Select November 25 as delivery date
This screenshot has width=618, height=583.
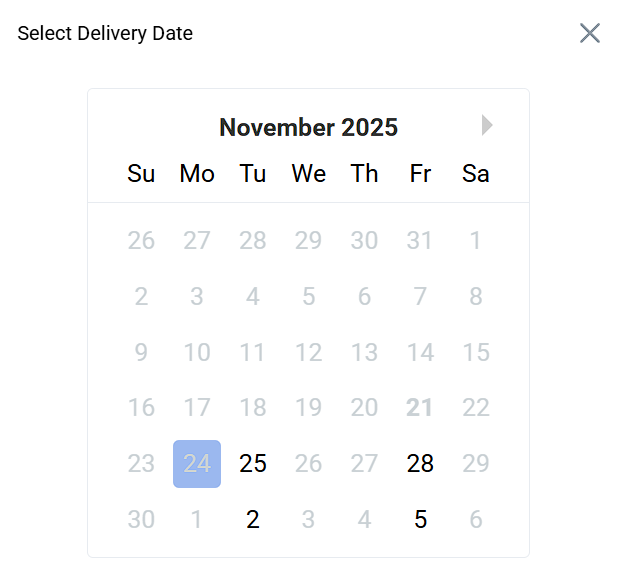click(253, 464)
